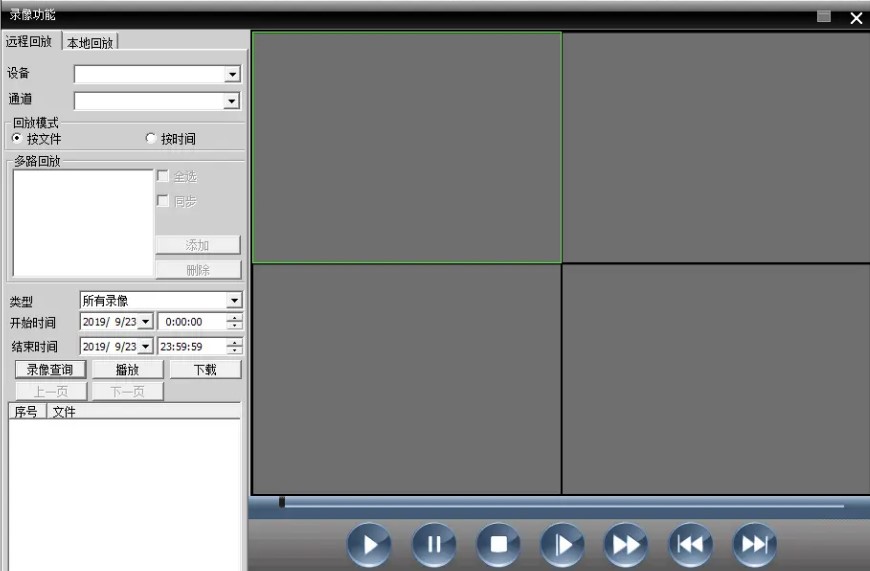This screenshot has width=870, height=571.
Task: Switch to the 远程回放 tab
Action: (x=30, y=41)
